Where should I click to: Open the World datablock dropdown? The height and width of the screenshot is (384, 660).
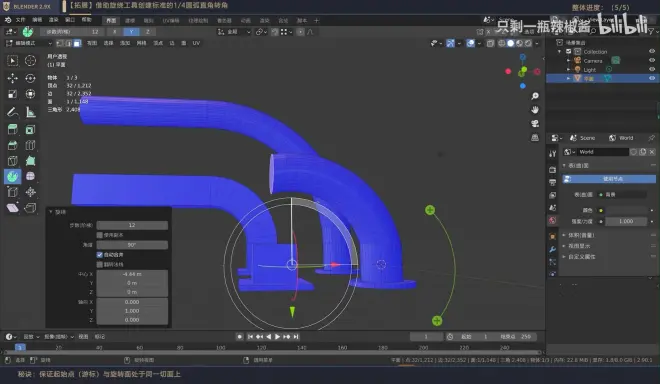pyautogui.click(x=570, y=152)
